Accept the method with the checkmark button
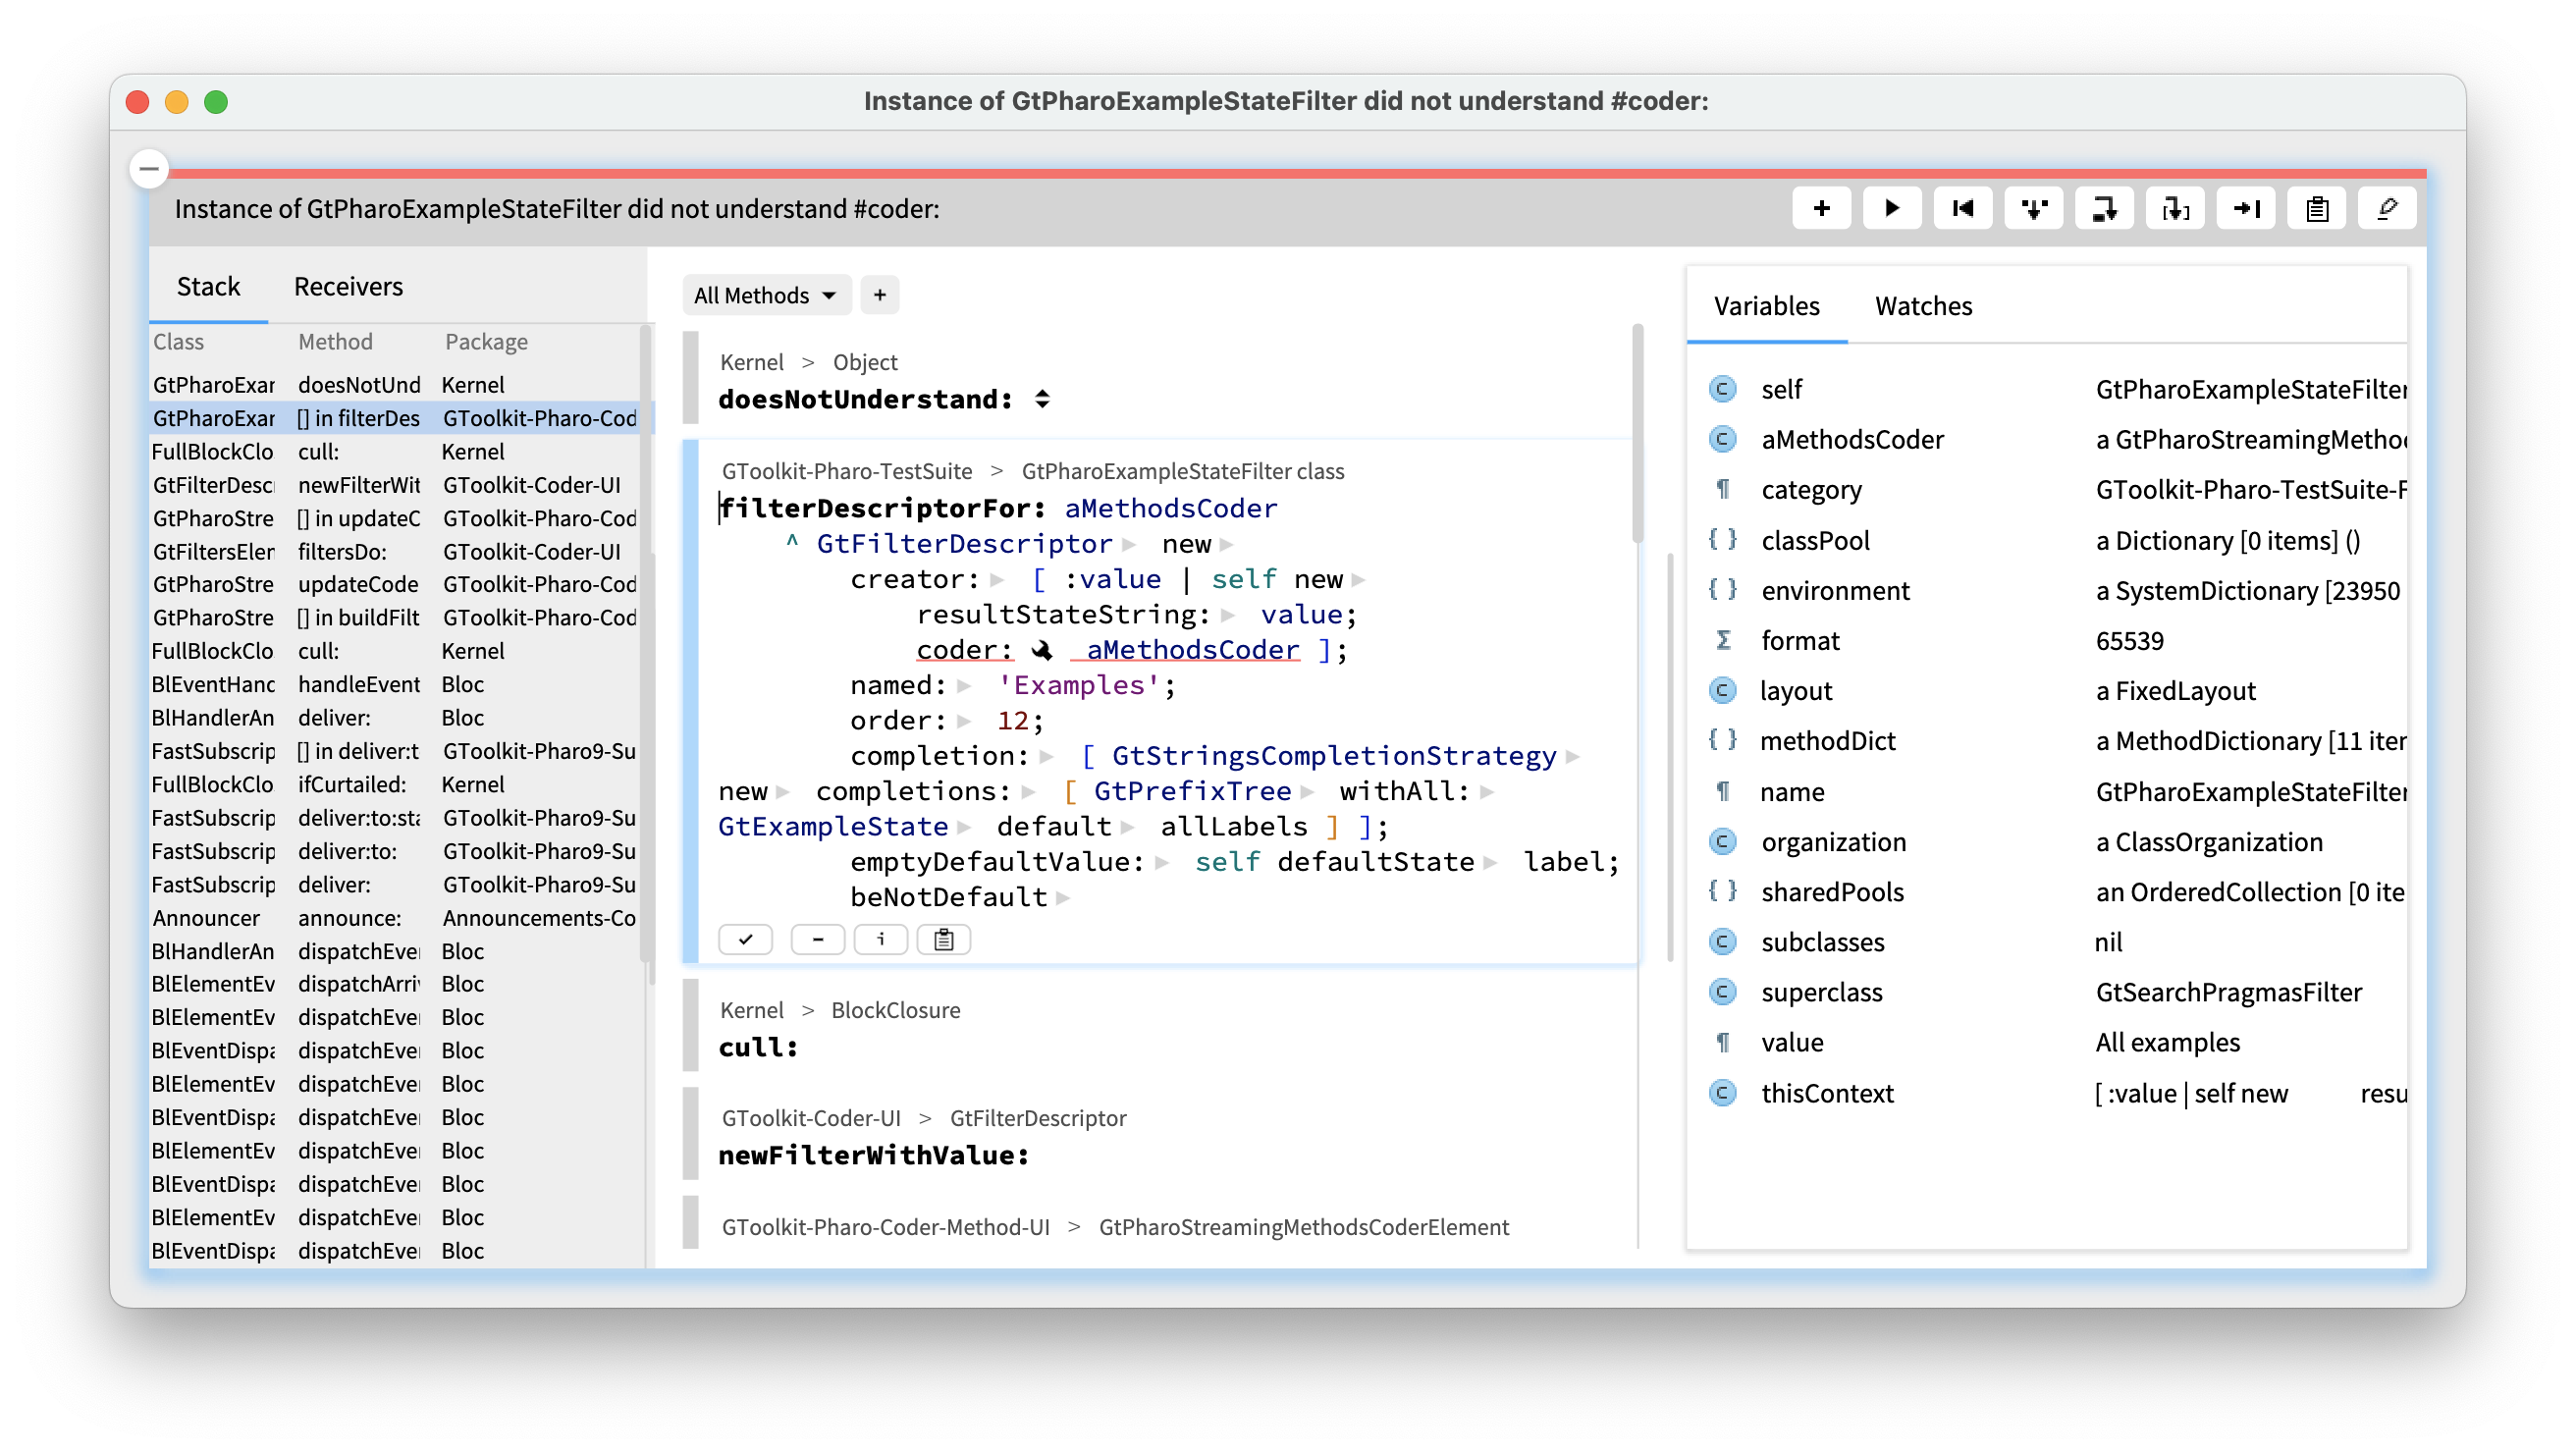2576x1453 pixels. click(745, 939)
